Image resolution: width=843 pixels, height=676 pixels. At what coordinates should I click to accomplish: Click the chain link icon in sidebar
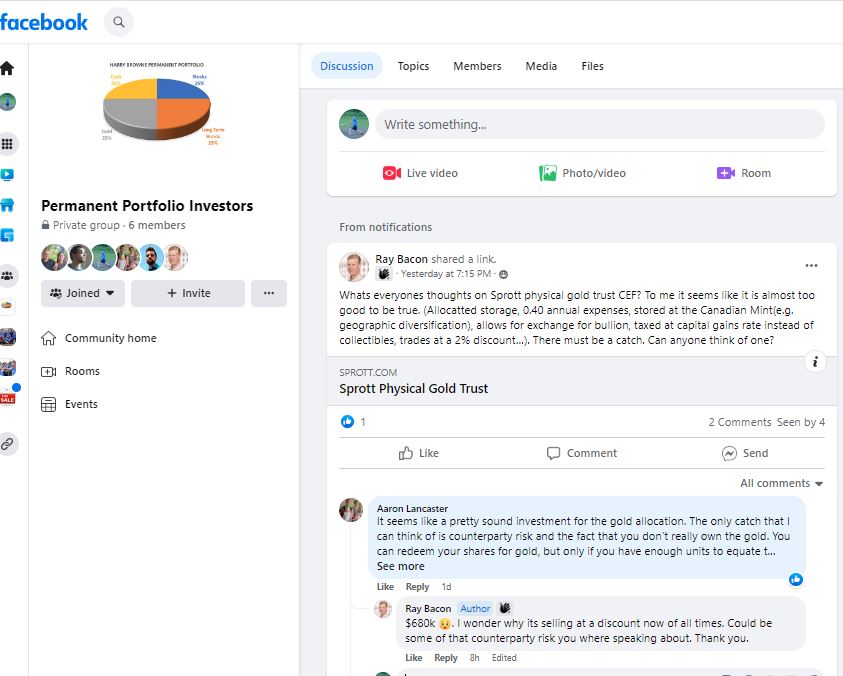[x=8, y=443]
